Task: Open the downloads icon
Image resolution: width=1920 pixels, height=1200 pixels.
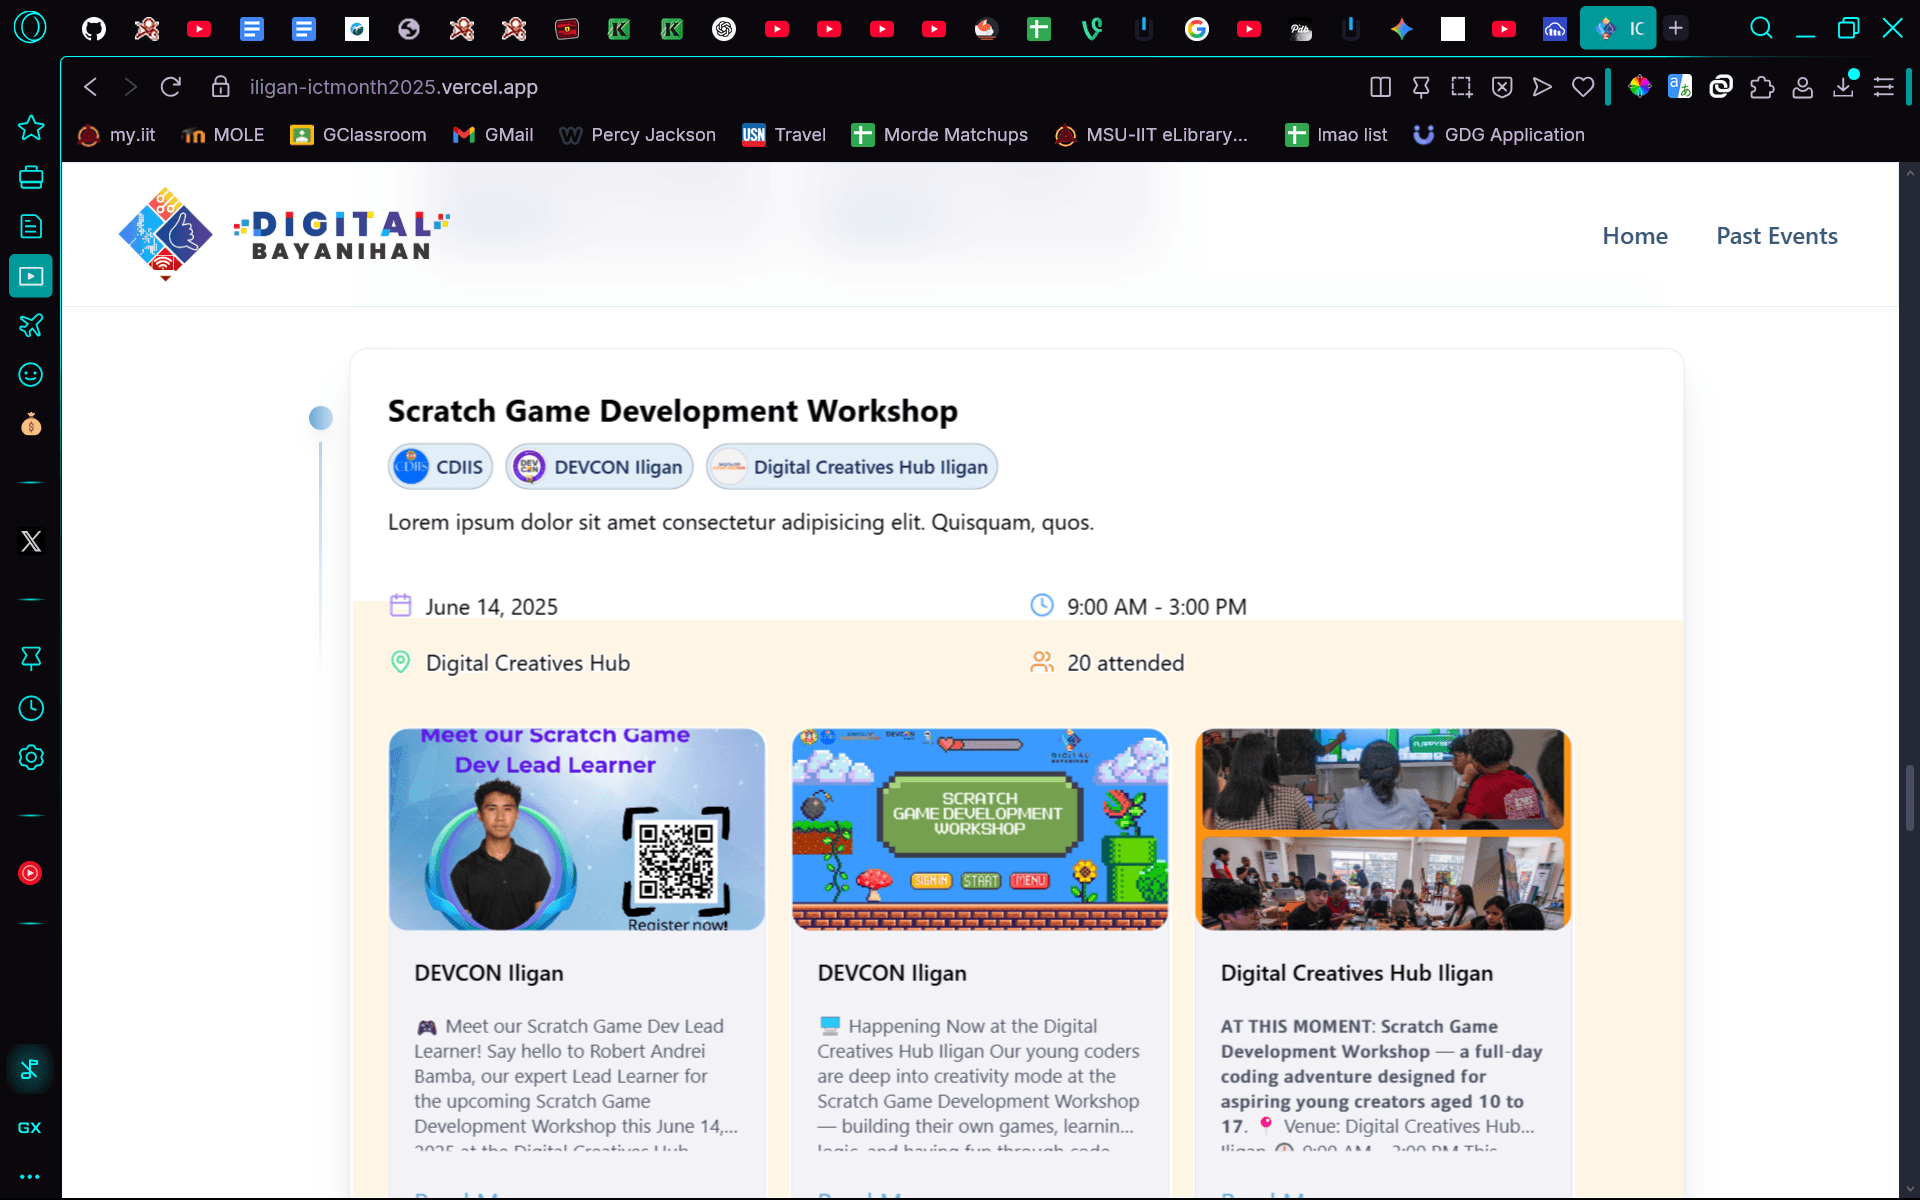Action: [1843, 87]
